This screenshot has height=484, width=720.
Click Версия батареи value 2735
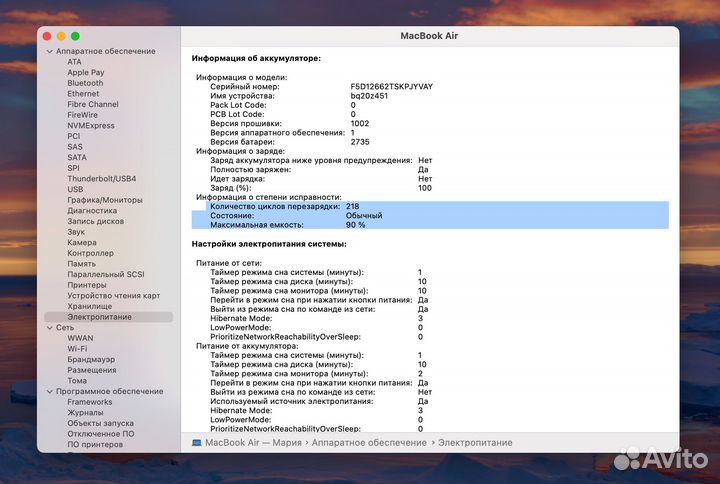point(360,142)
